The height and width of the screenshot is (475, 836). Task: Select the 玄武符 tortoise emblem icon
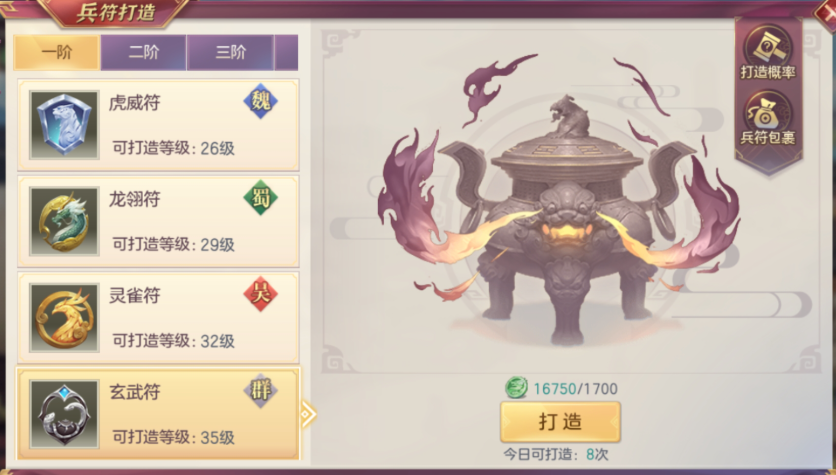(64, 414)
